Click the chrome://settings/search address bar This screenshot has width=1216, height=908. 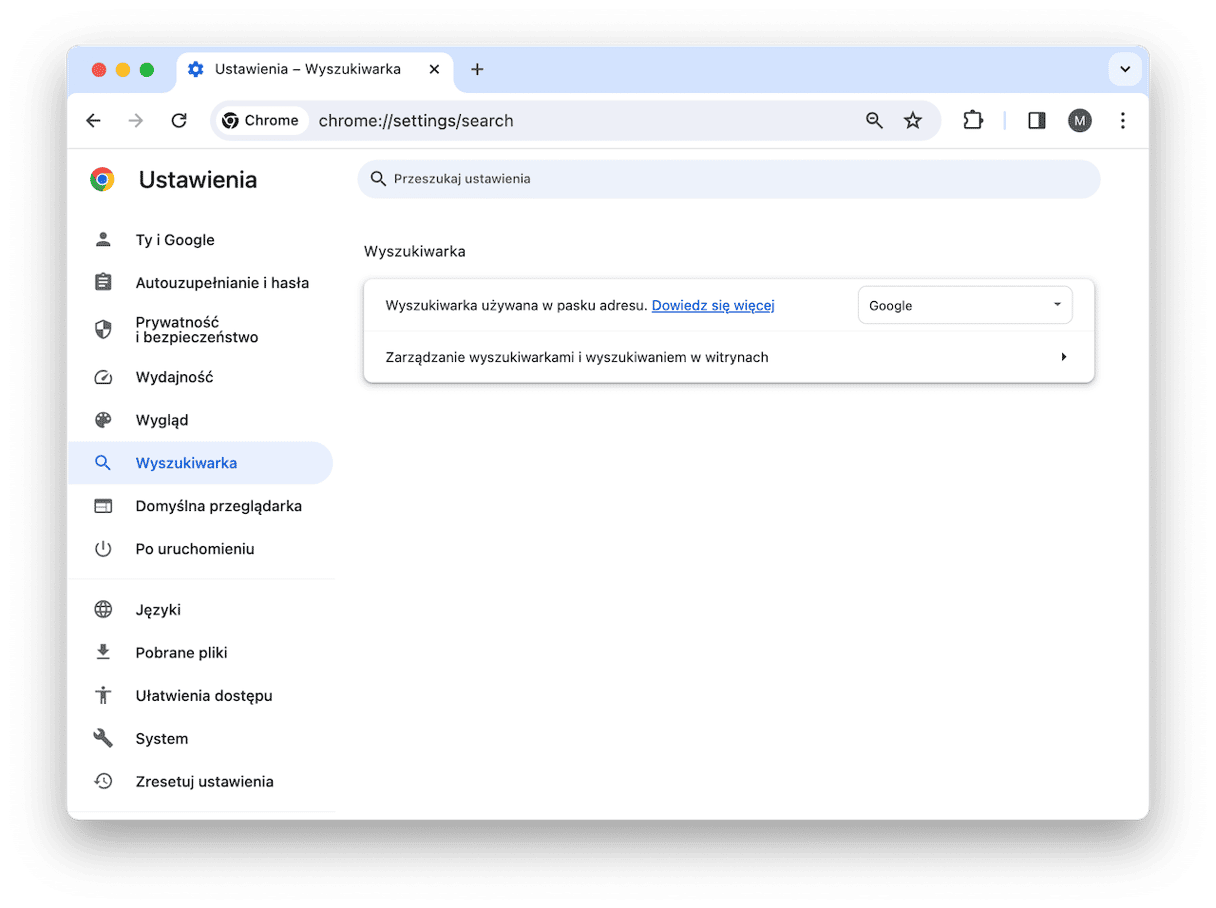(x=580, y=121)
